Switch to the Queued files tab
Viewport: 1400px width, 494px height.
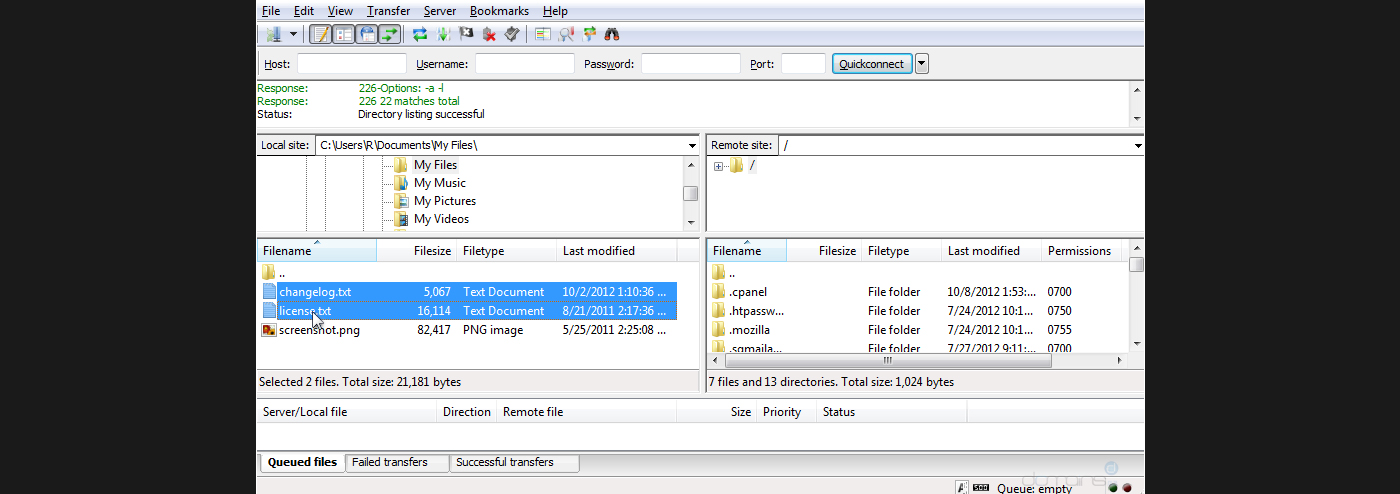coord(302,463)
